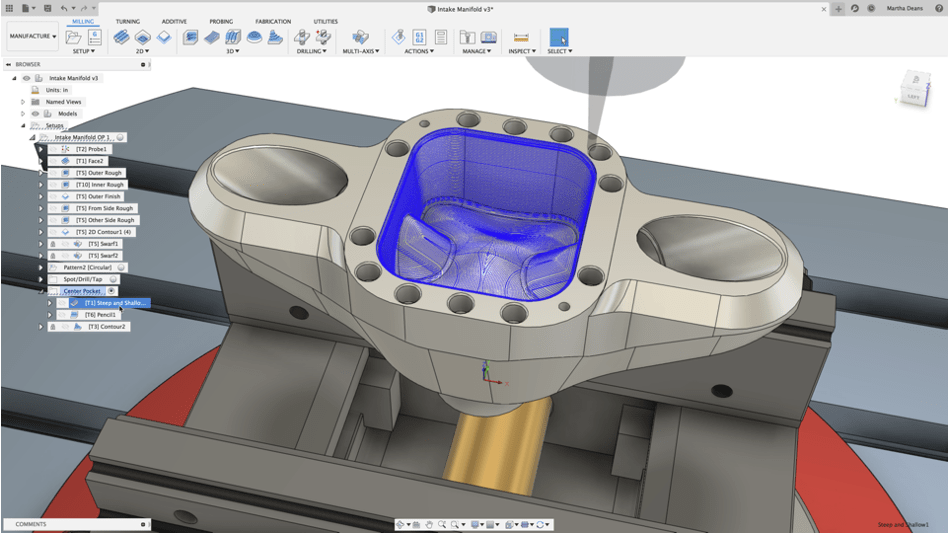Click the Undo arrow in top bar
The height and width of the screenshot is (534, 948).
[65, 8]
